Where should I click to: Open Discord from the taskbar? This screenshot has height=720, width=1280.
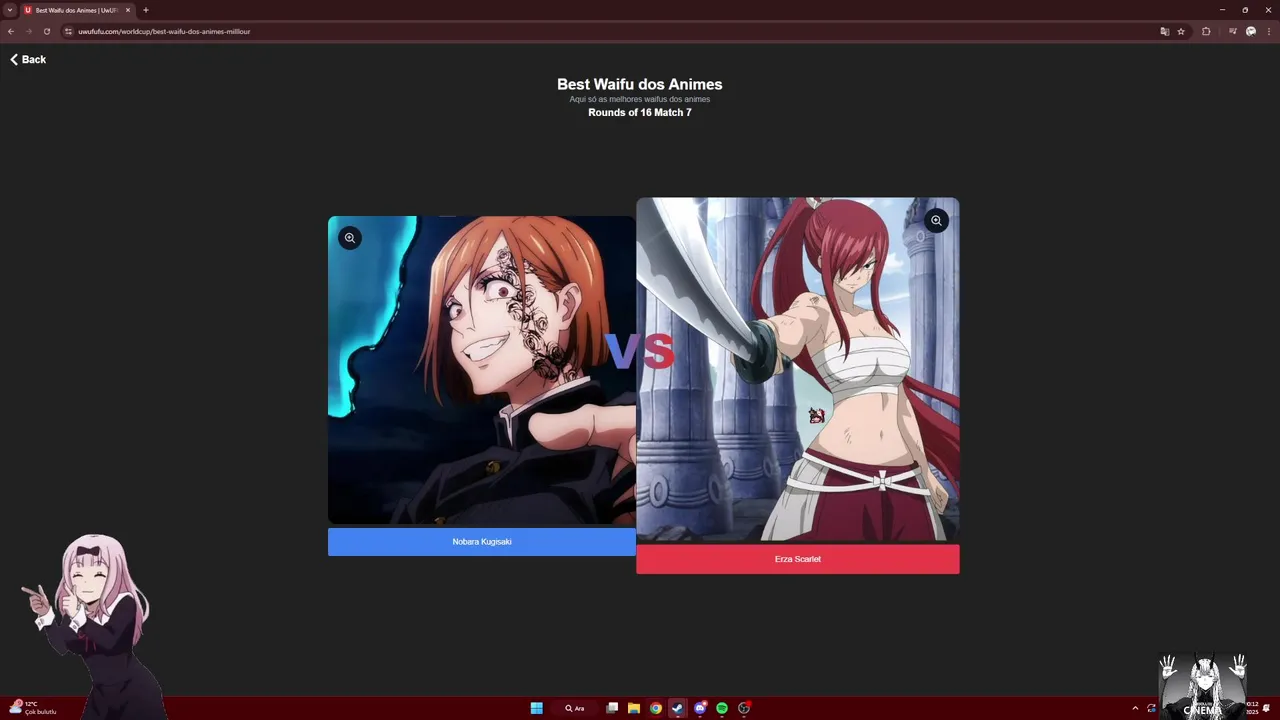pyautogui.click(x=700, y=708)
